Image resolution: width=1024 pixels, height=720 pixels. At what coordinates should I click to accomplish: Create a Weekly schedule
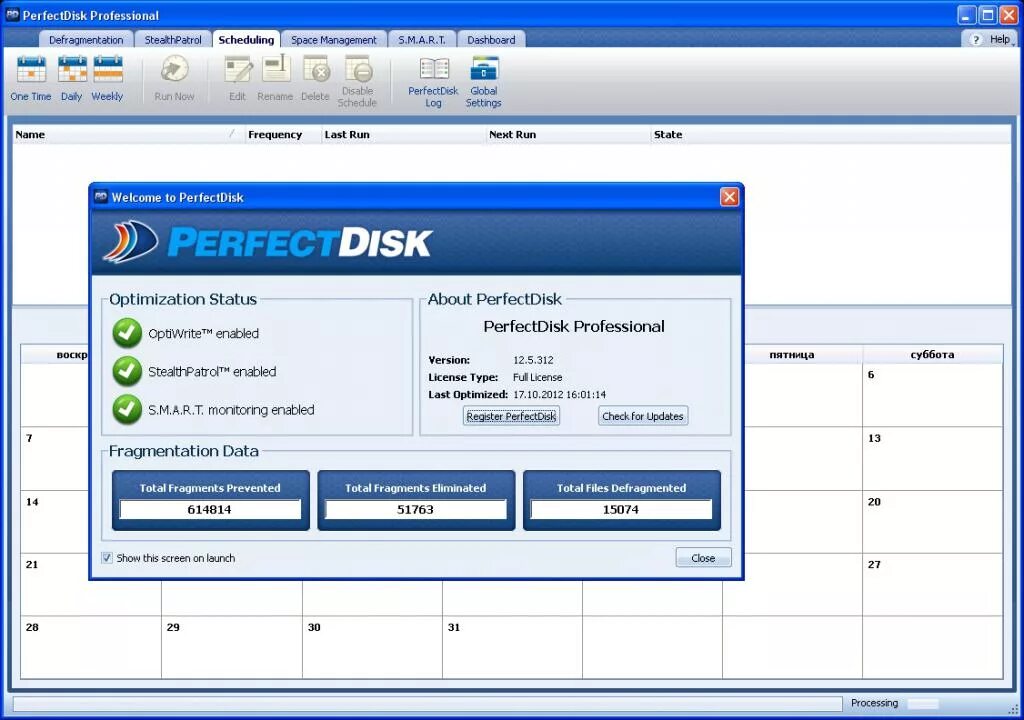click(x=107, y=78)
